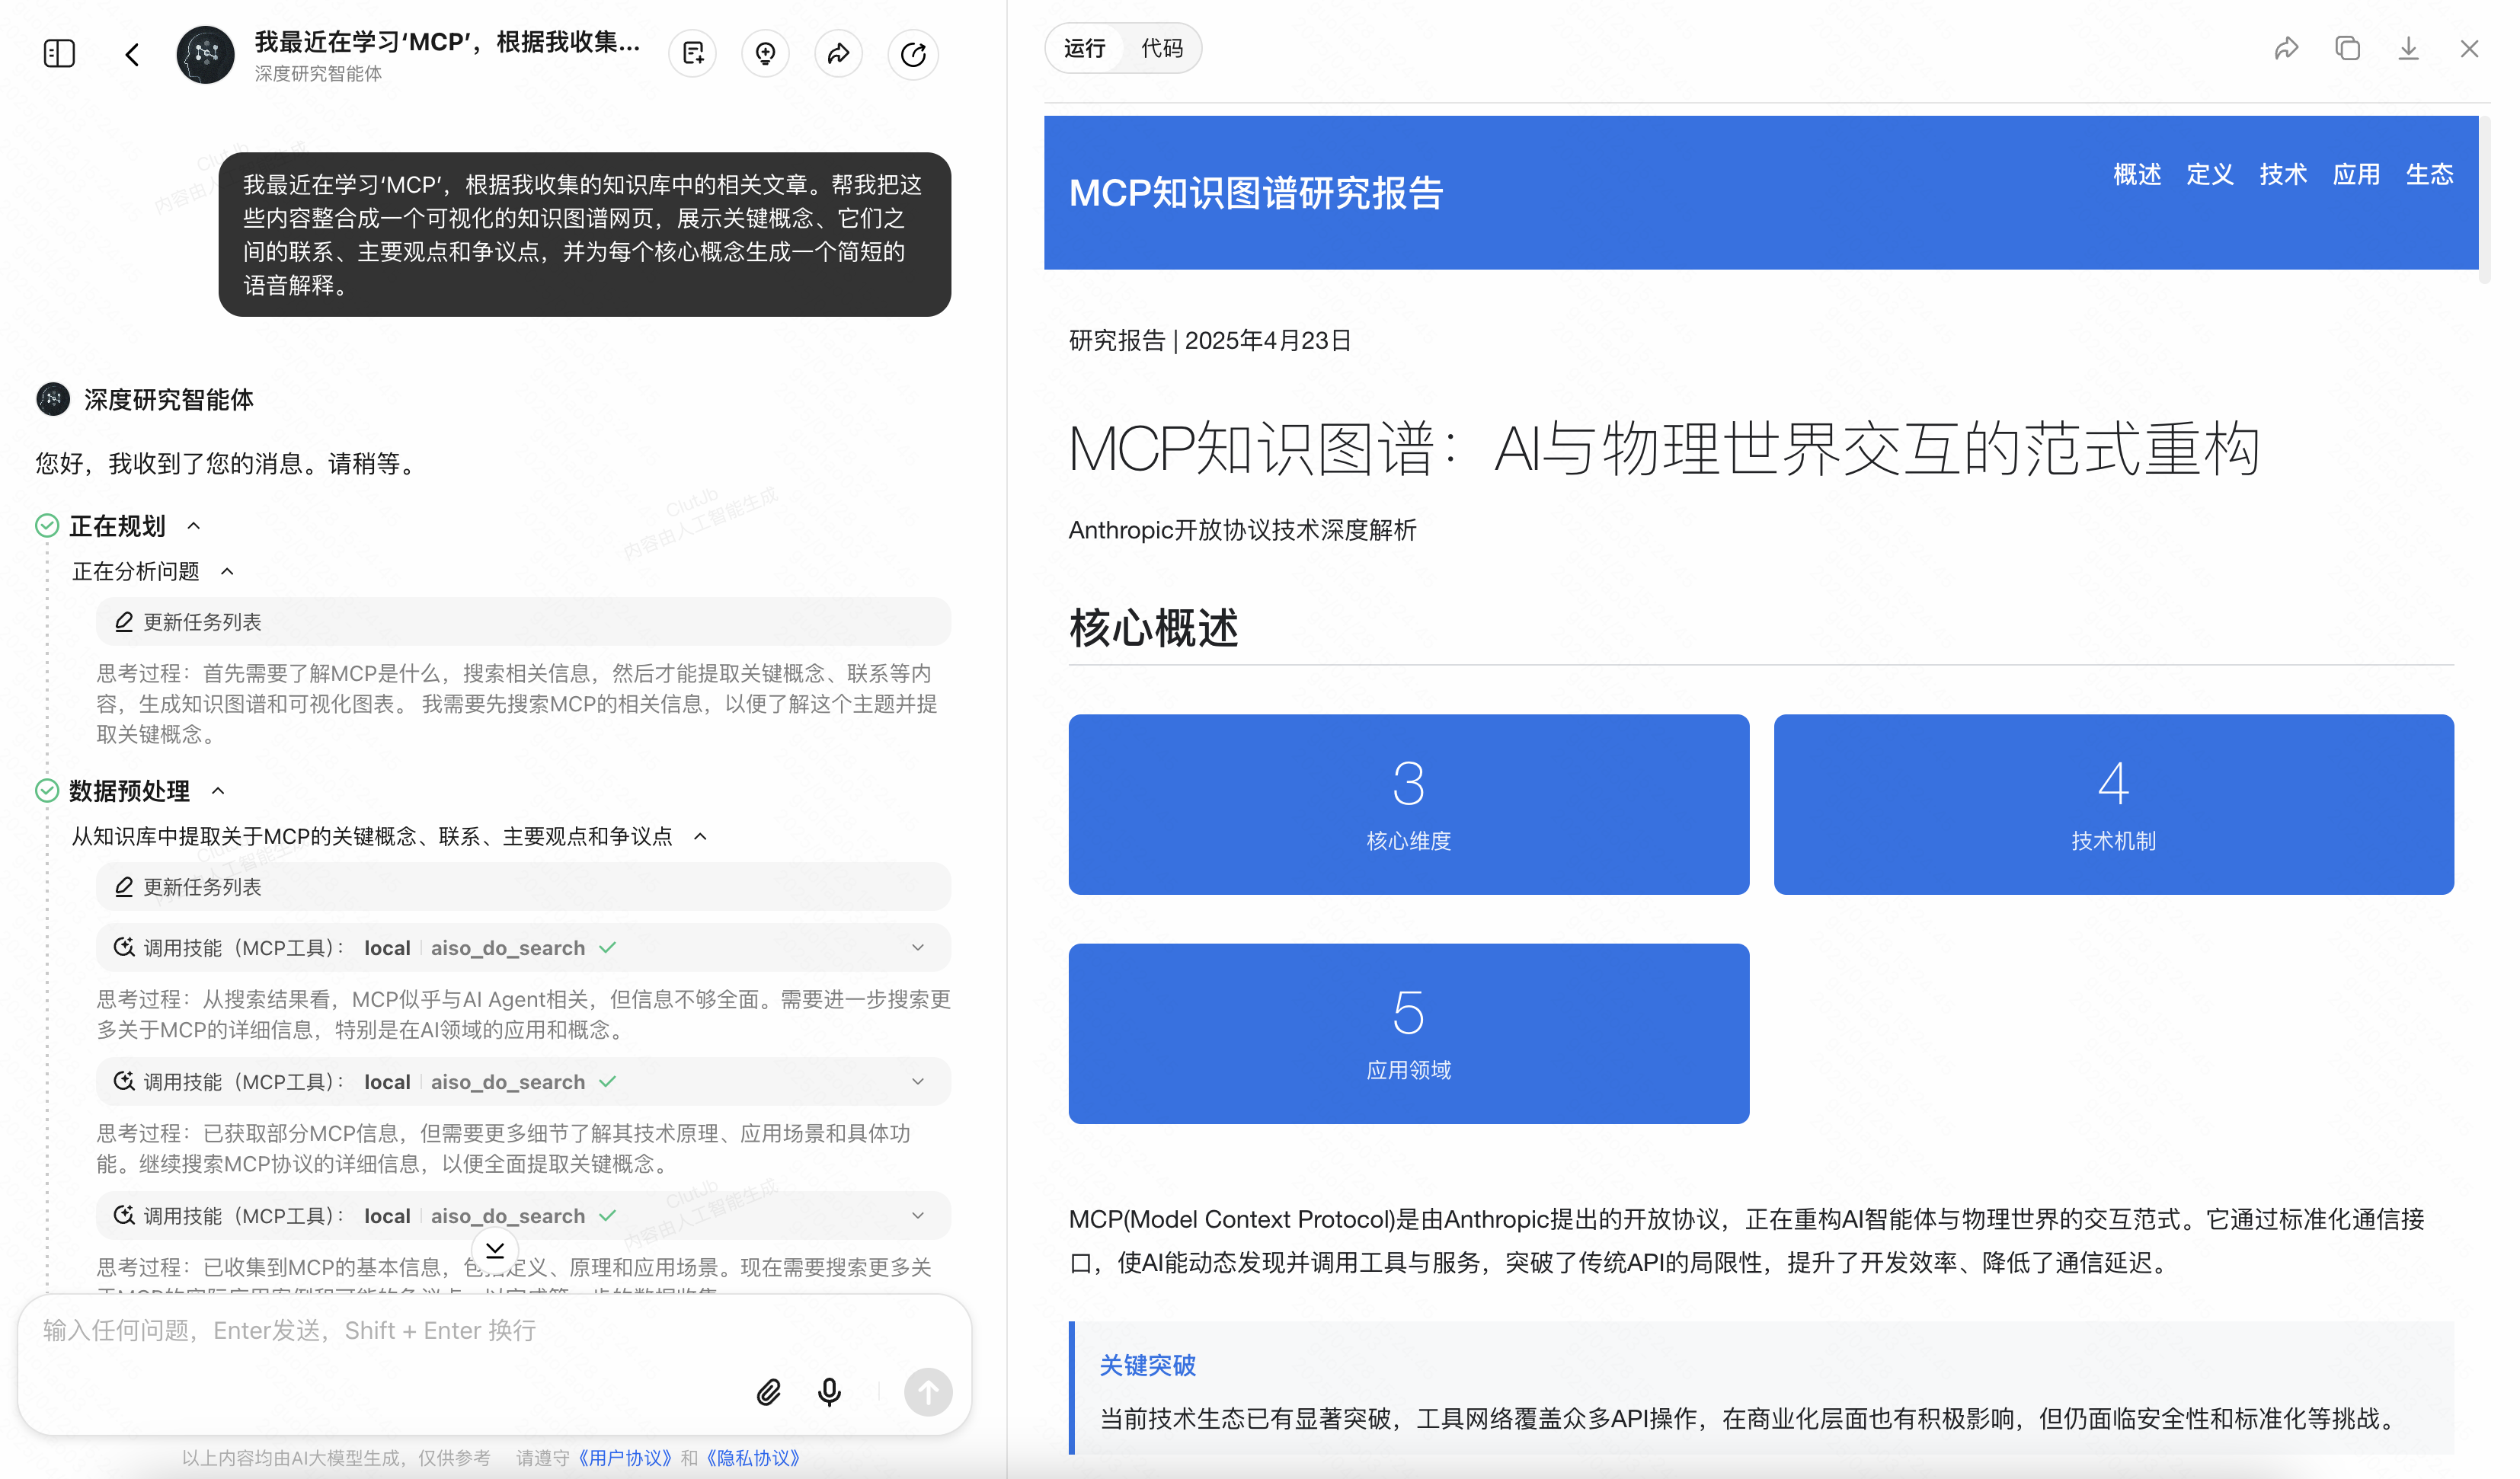Toggle the left sidebar panel icon

[59, 53]
